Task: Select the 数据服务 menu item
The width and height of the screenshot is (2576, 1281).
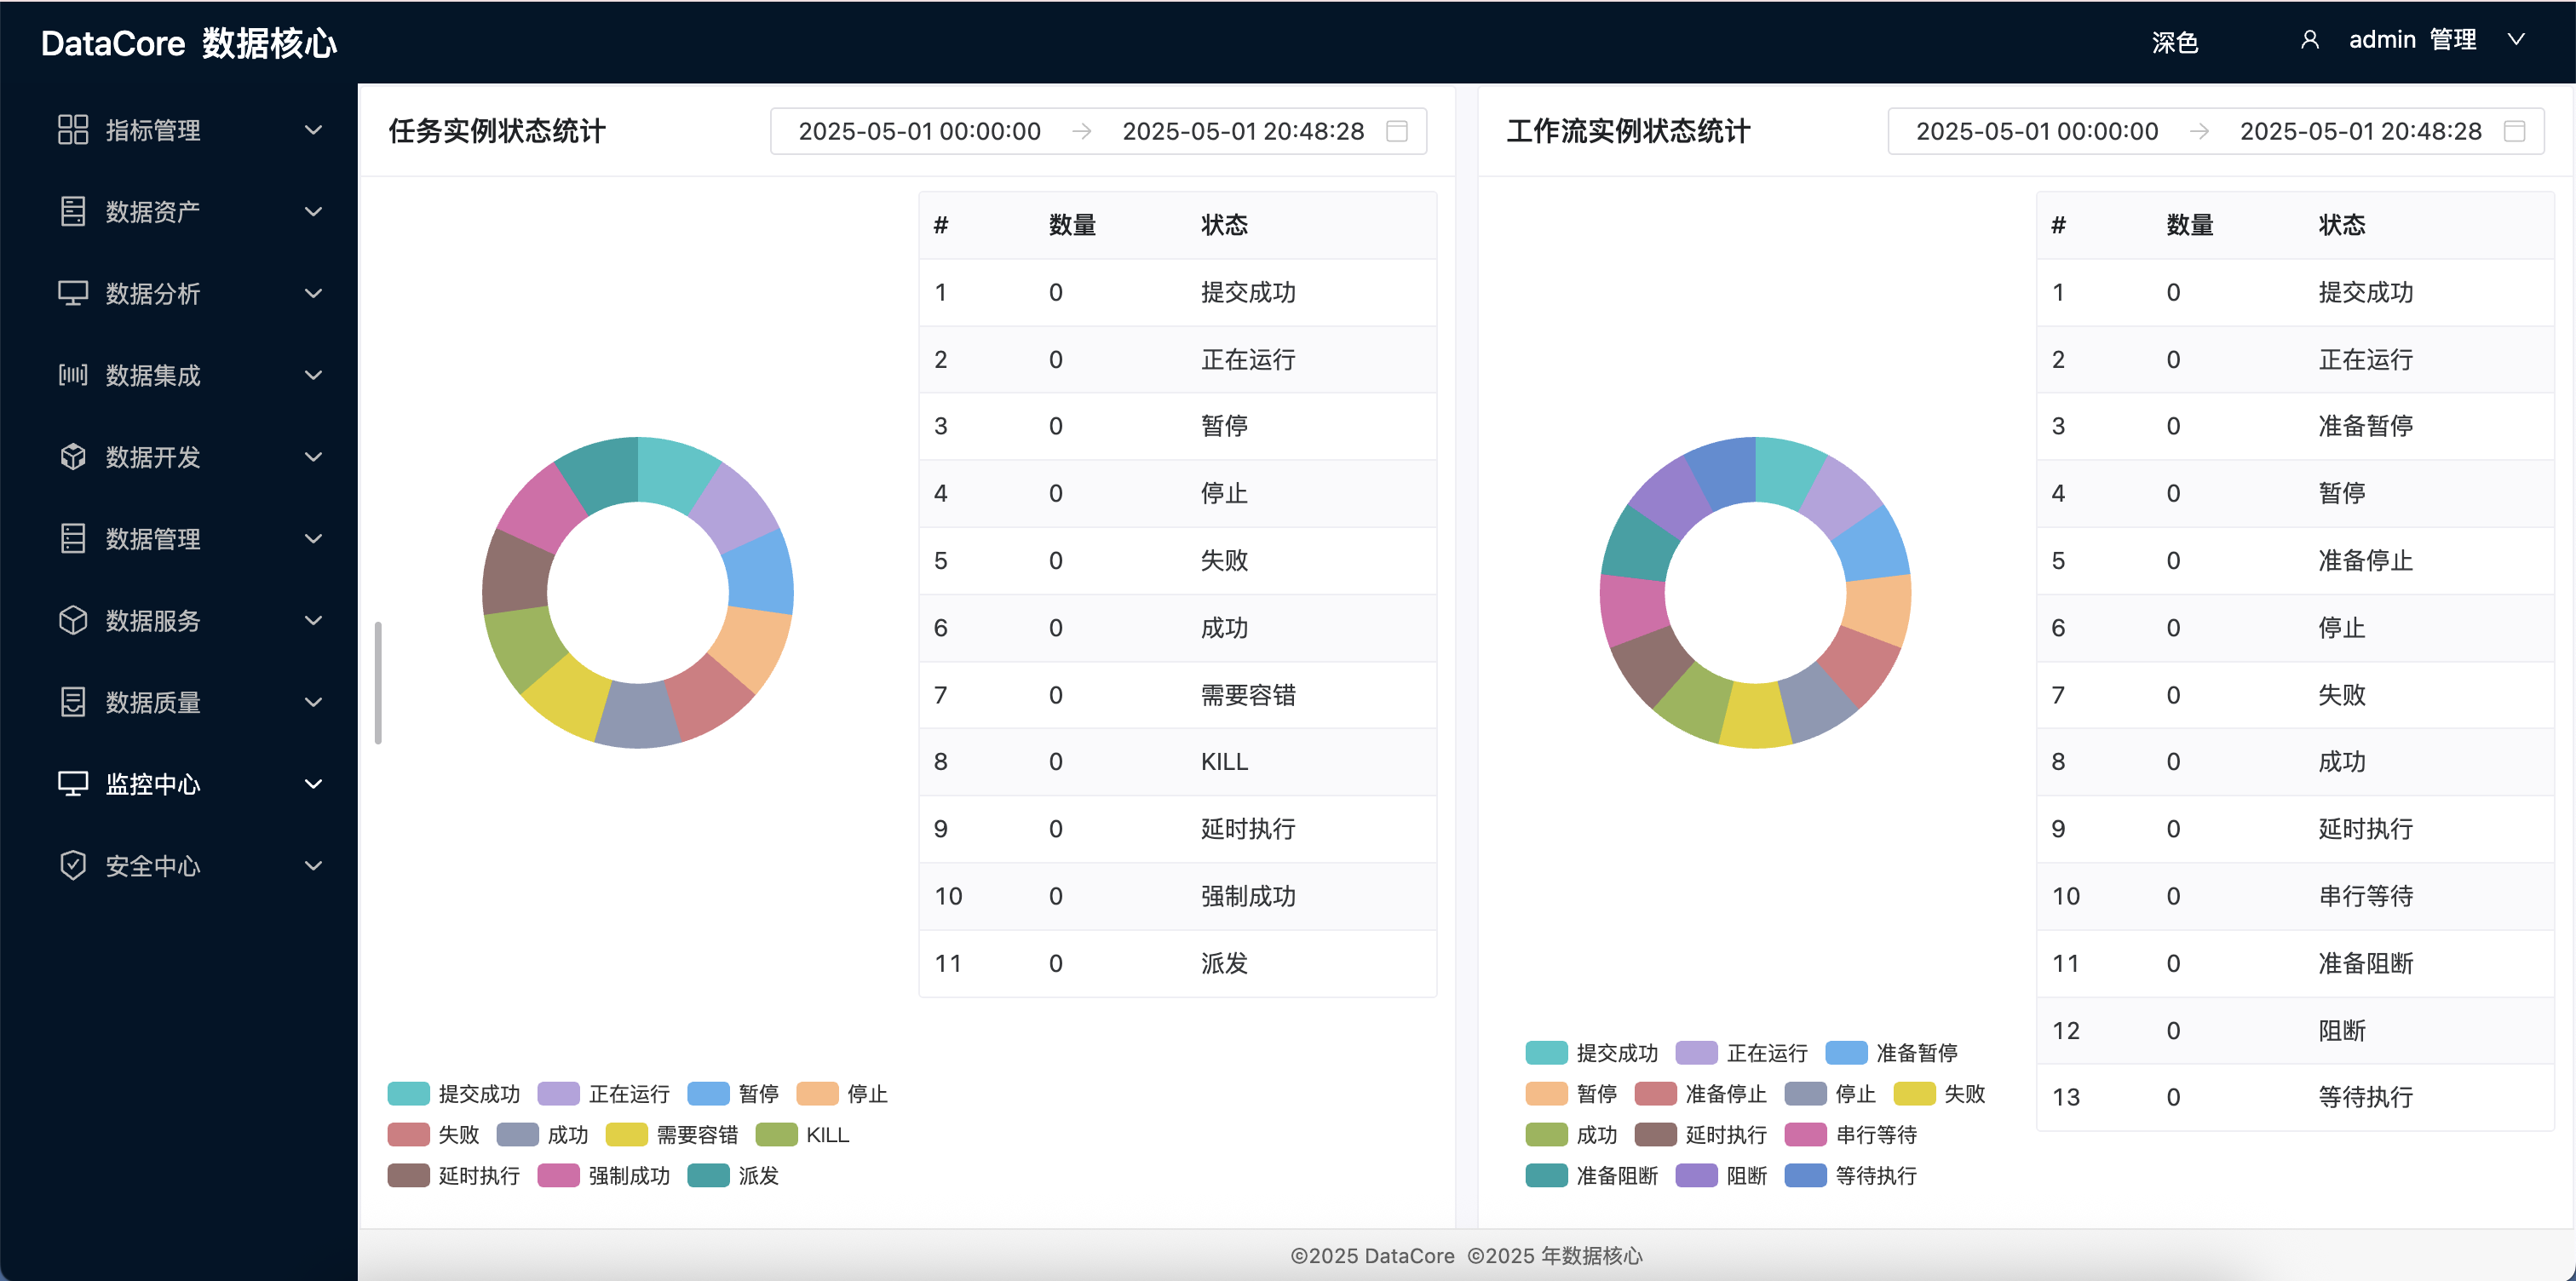Action: coord(153,621)
